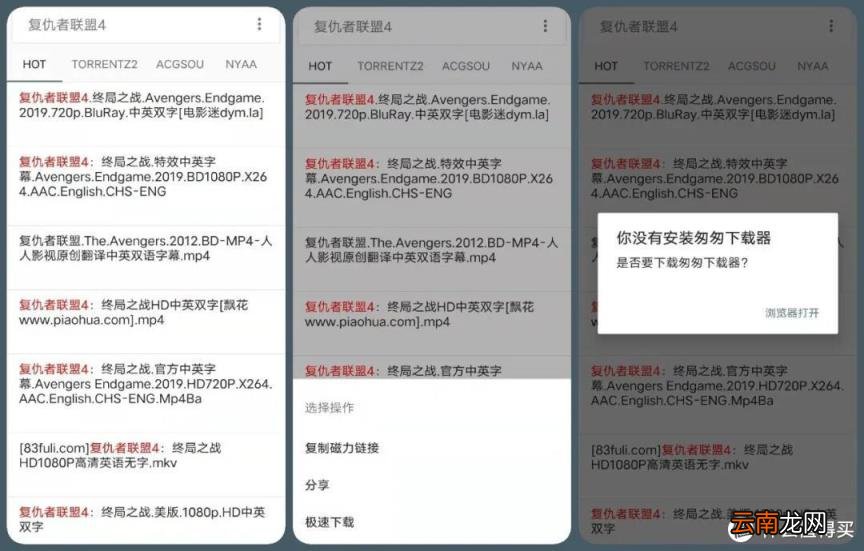Image resolution: width=864 pixels, height=551 pixels.
Task: Open the [83fuli.com] HD1080P mkv result in left screen
Action: coord(146,464)
